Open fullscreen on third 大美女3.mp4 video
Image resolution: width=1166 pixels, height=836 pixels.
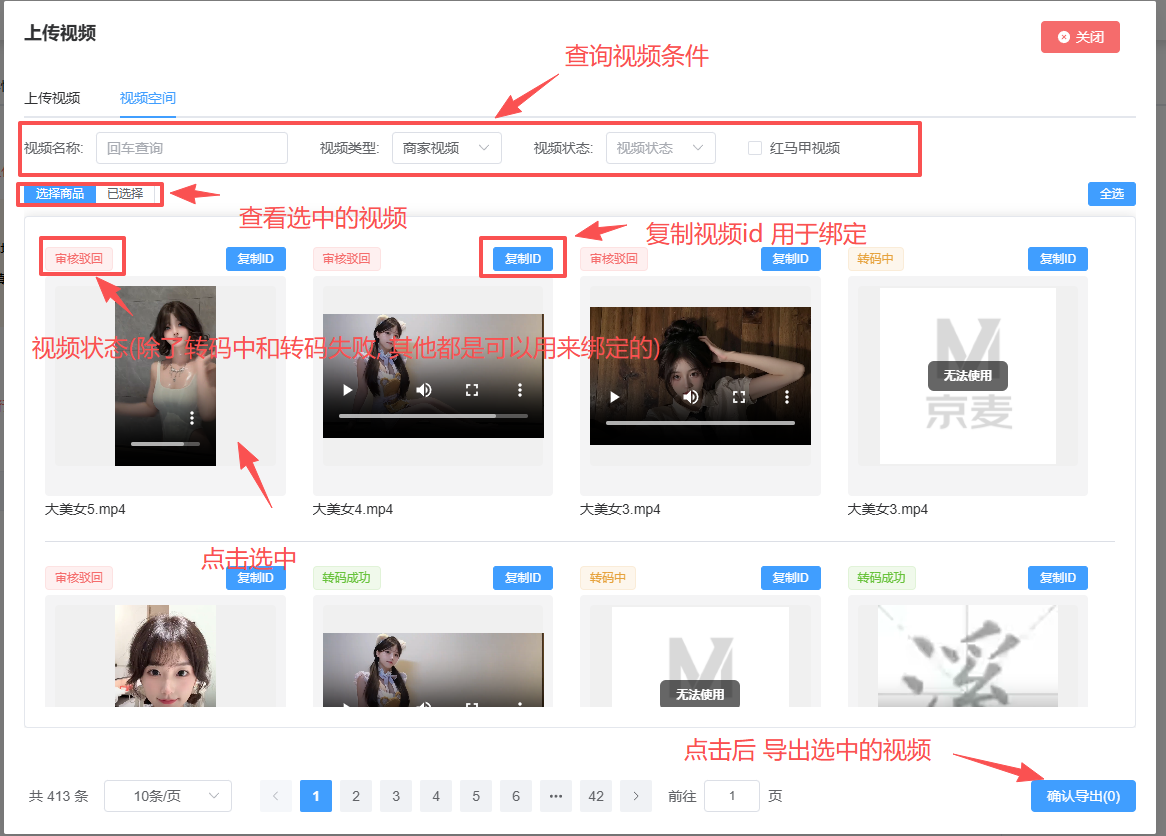click(739, 397)
